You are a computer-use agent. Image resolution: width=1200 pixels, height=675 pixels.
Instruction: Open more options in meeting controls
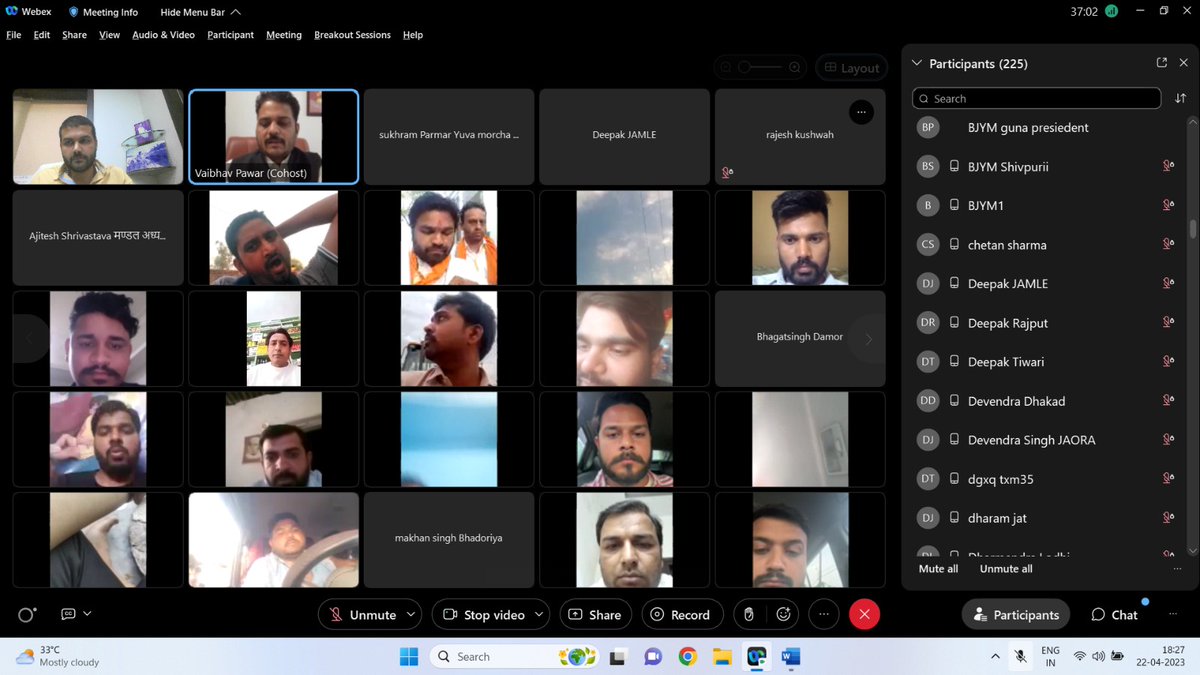coord(824,615)
